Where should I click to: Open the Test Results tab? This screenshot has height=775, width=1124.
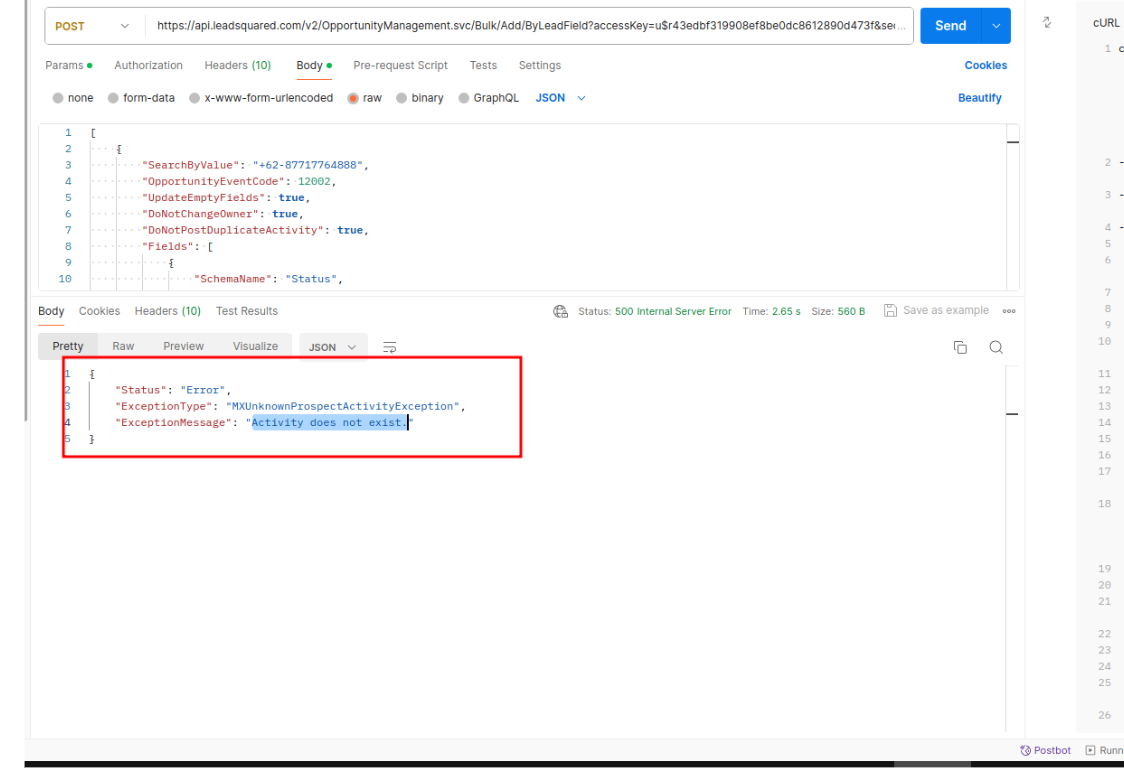[x=247, y=311]
